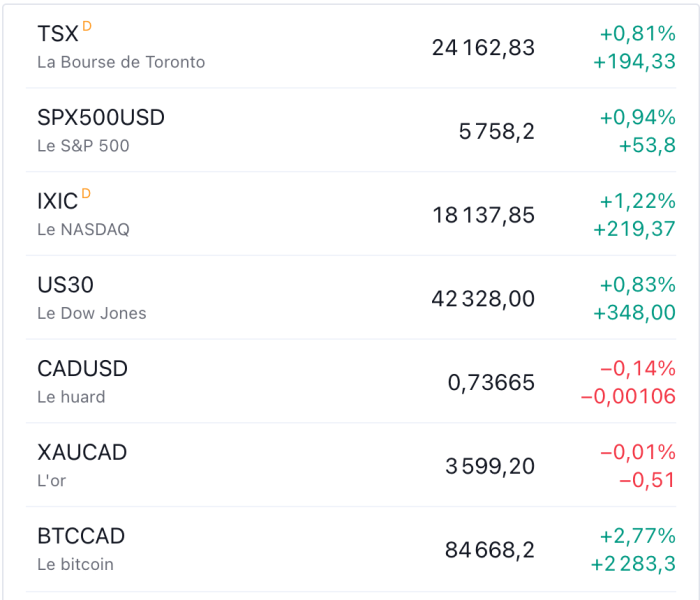Click the delayed data 'D' icon beside TSX

click(86, 25)
